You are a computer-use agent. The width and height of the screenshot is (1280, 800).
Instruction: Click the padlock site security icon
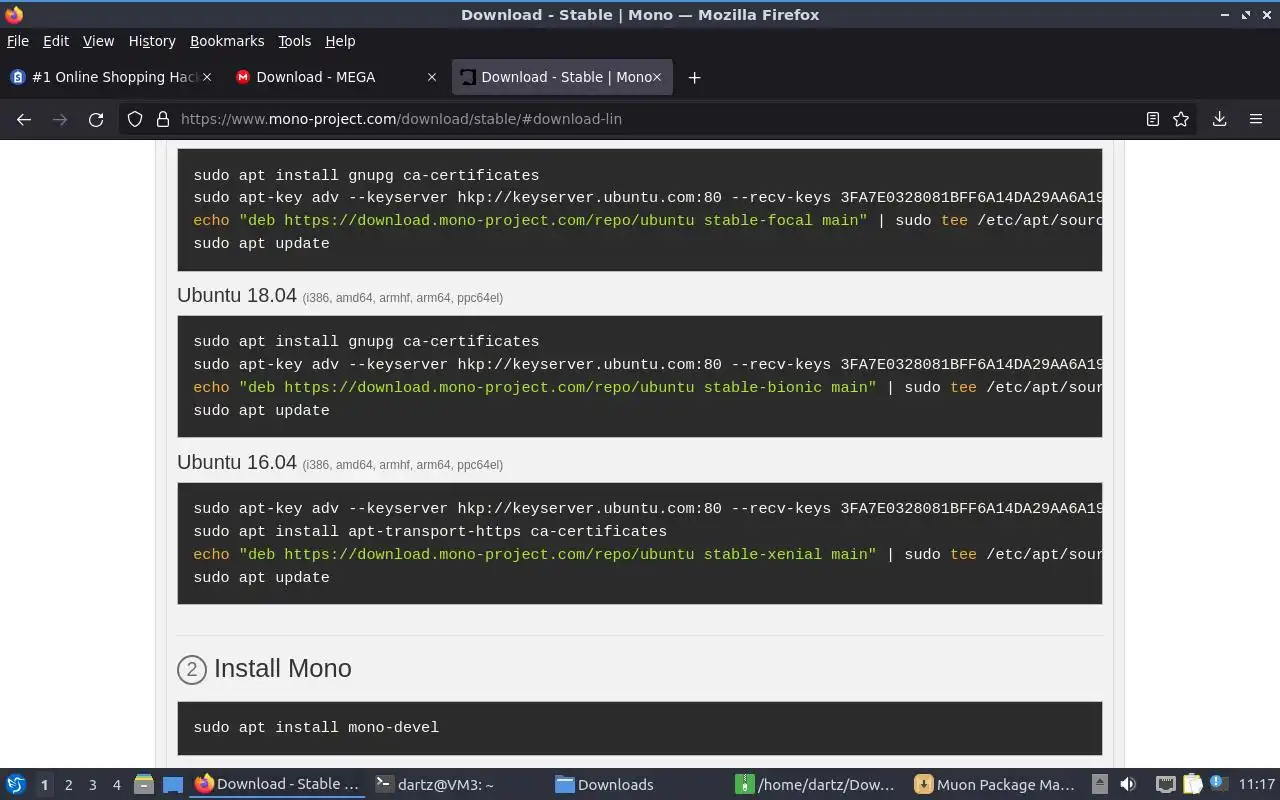coord(162,119)
